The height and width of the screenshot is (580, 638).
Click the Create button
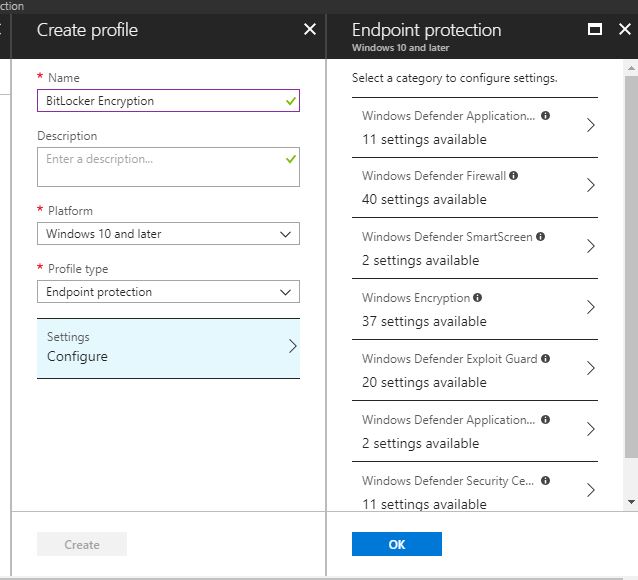click(x=82, y=544)
